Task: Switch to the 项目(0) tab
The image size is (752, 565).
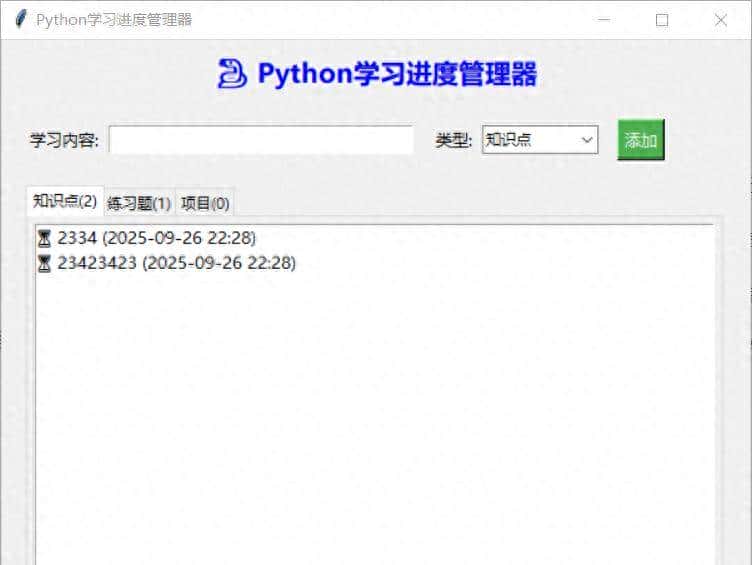Action: (x=205, y=203)
